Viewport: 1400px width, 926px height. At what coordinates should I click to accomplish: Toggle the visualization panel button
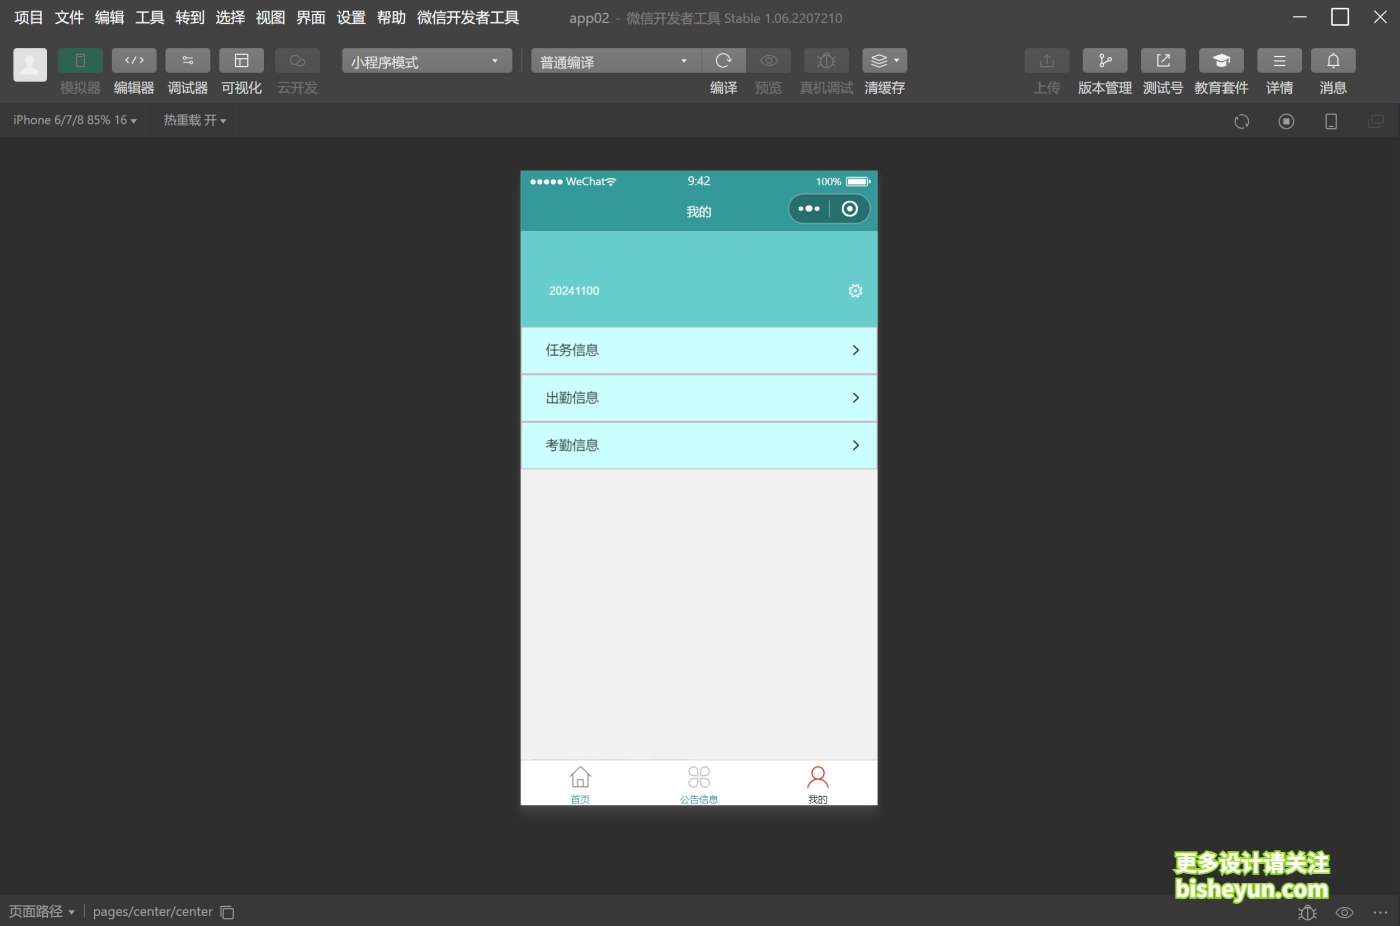[x=241, y=61]
